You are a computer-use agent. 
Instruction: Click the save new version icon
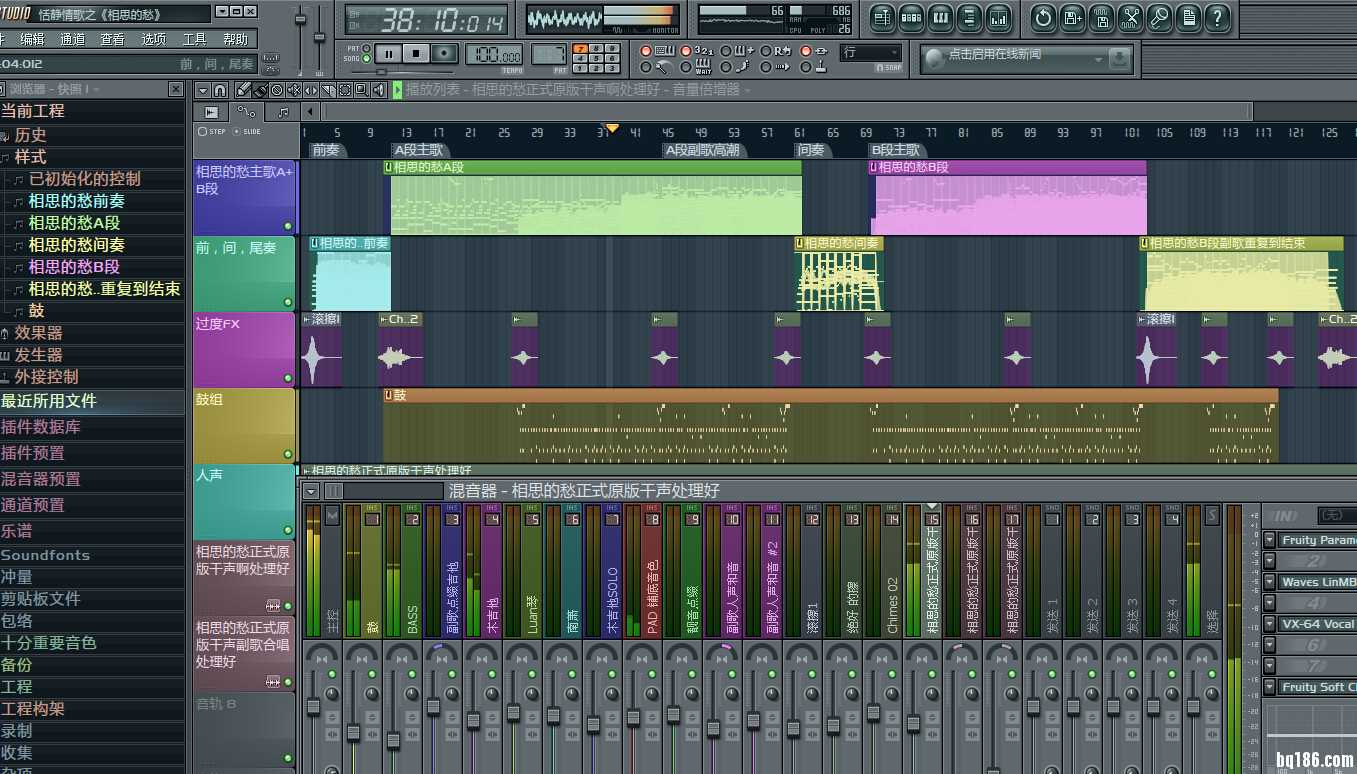[x=1072, y=17]
